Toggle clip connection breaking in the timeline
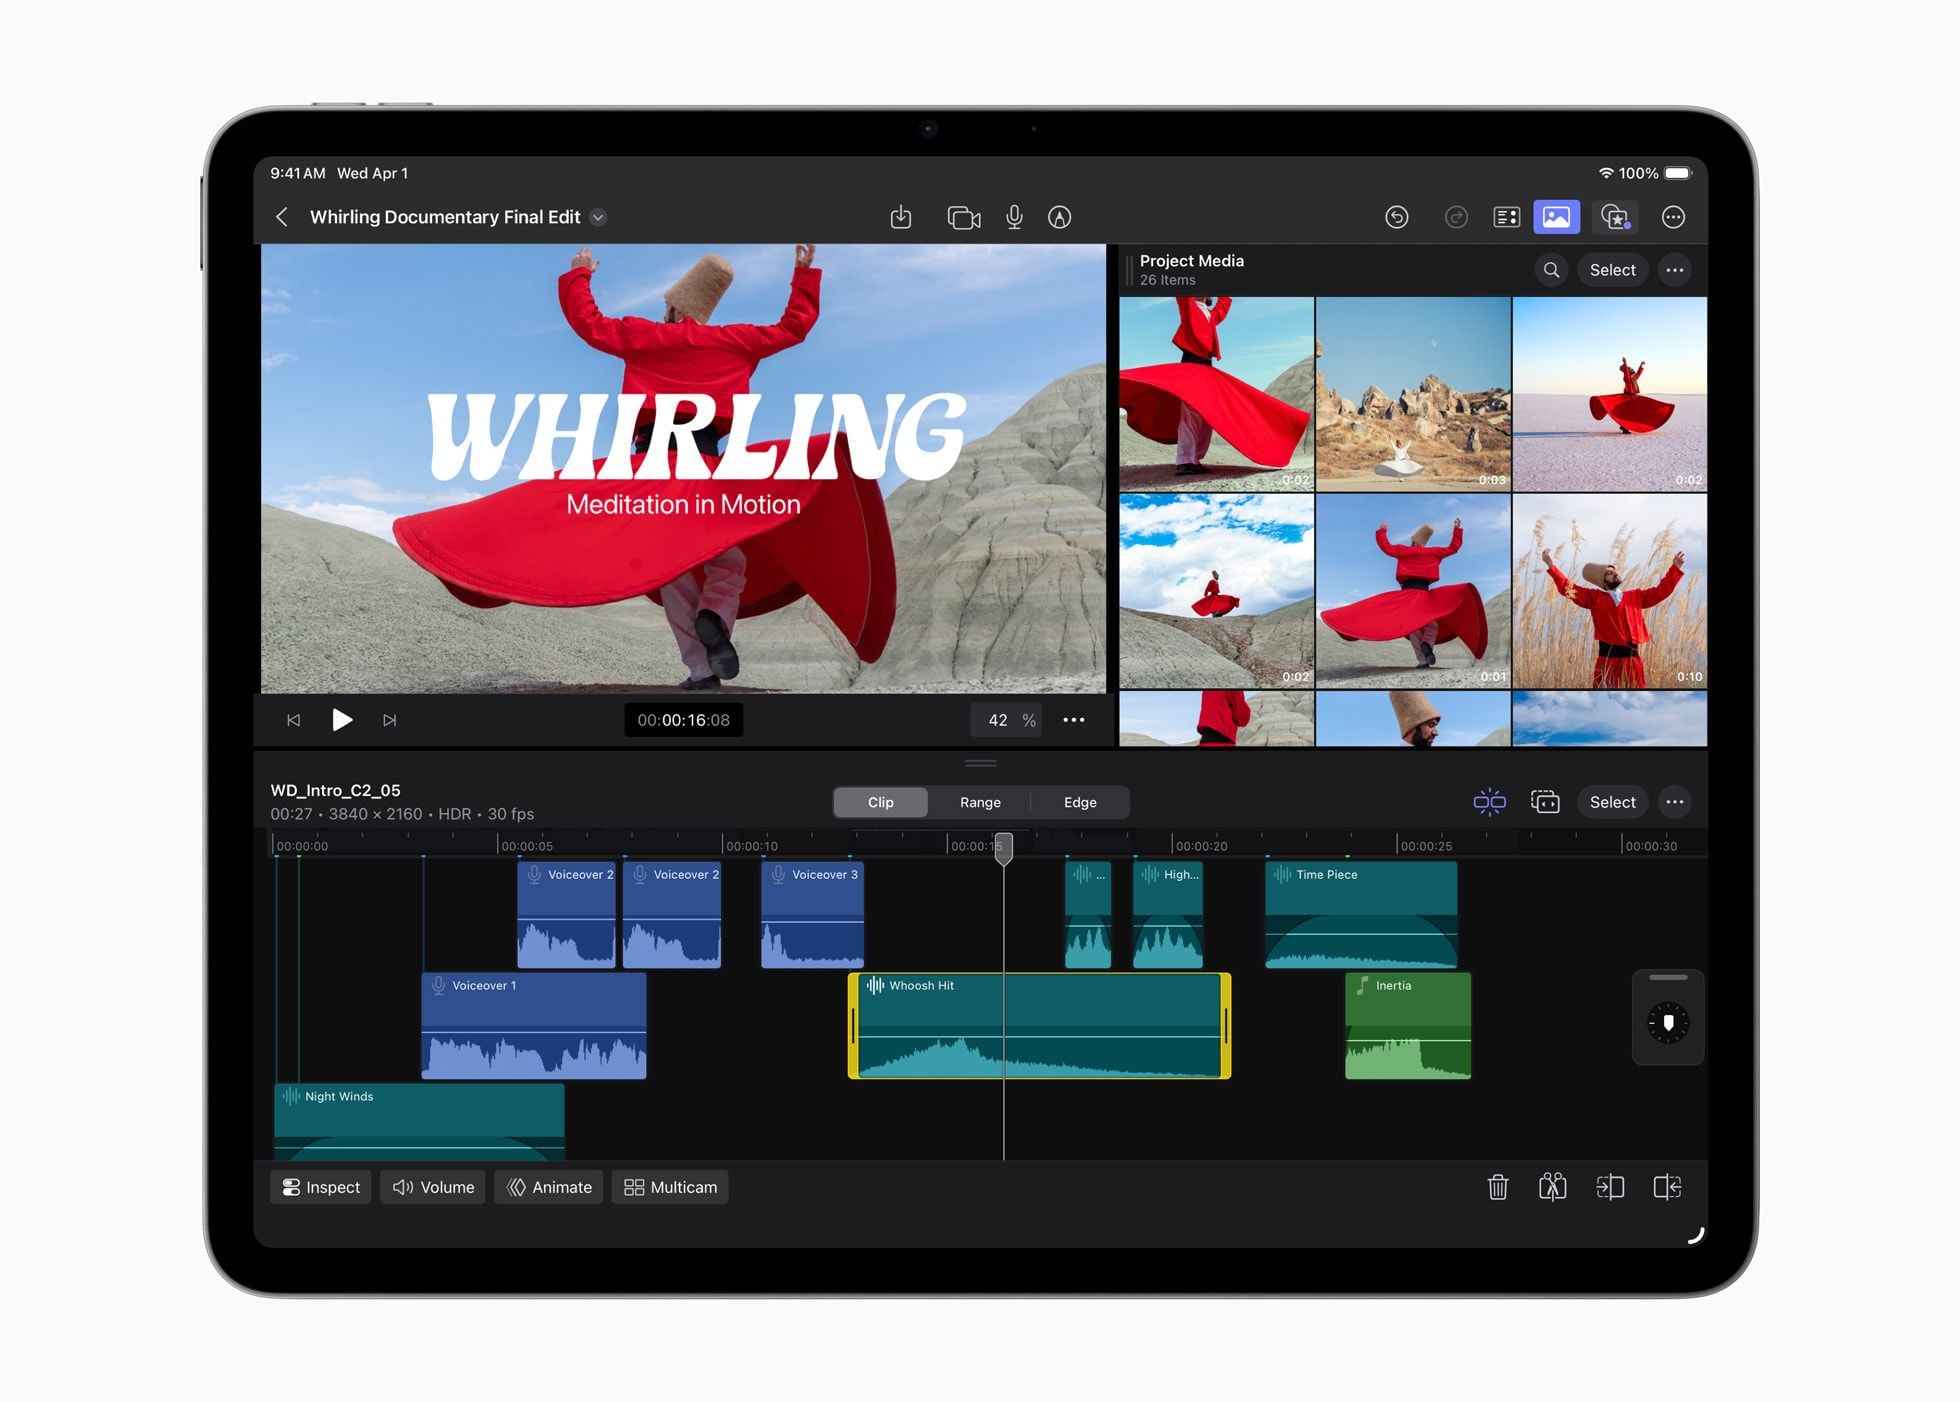 [x=1489, y=802]
